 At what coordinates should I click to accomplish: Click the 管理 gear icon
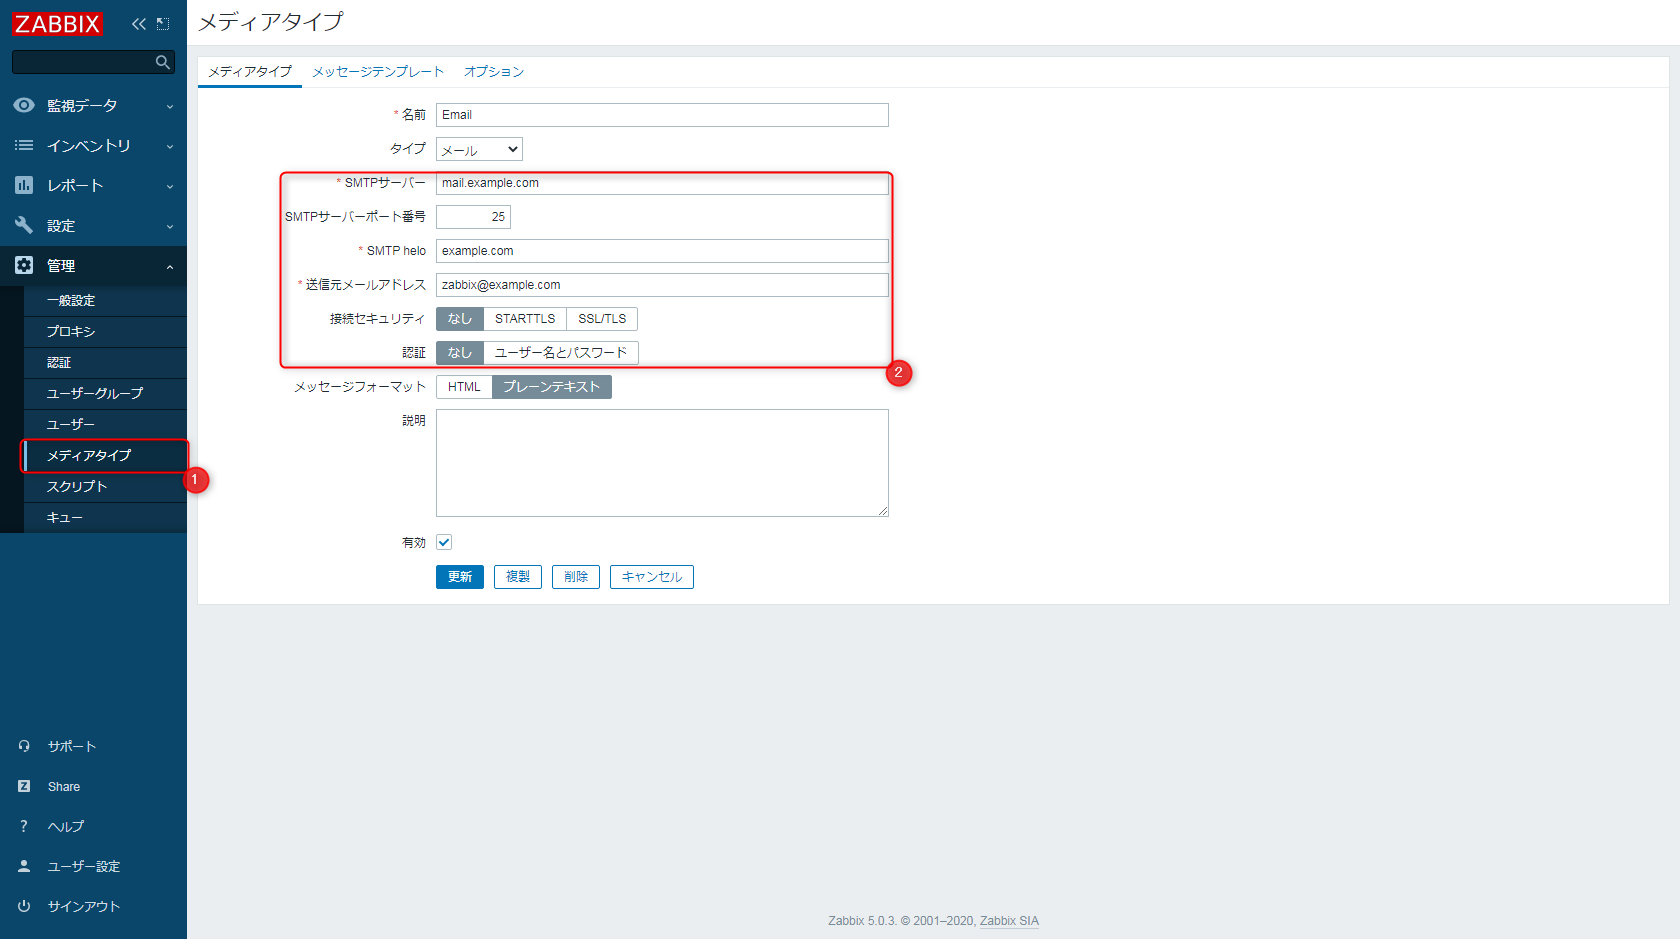point(24,265)
